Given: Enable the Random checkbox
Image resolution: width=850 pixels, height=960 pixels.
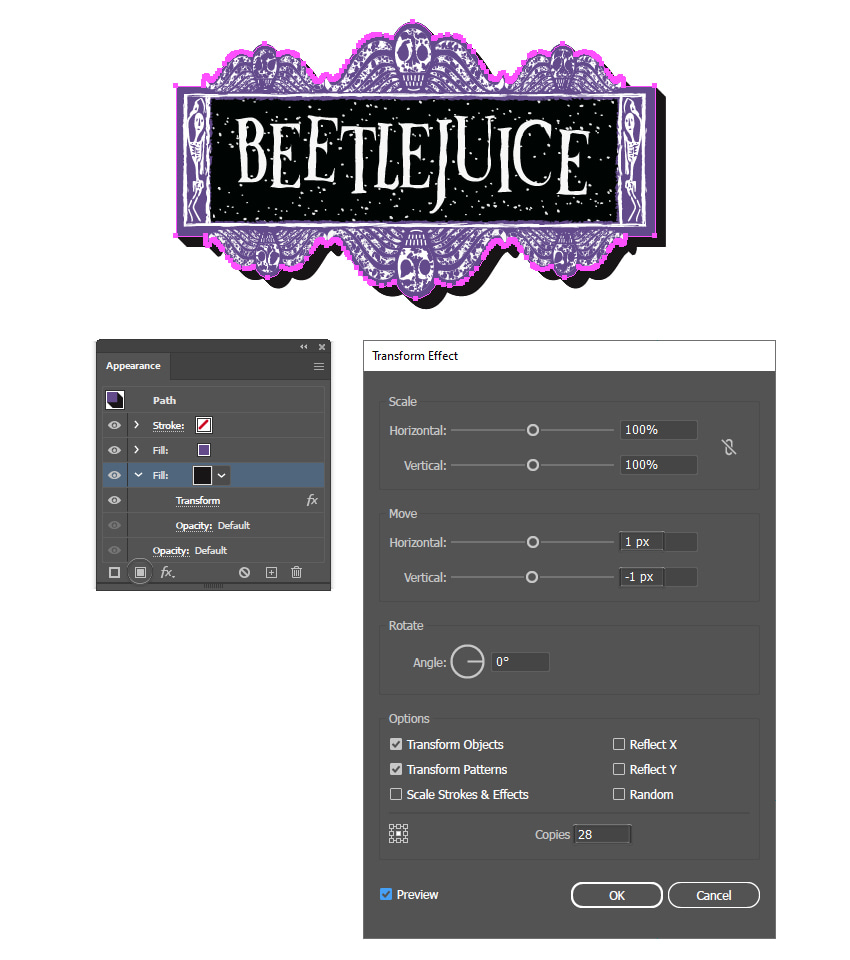Looking at the screenshot, I should click(x=619, y=794).
